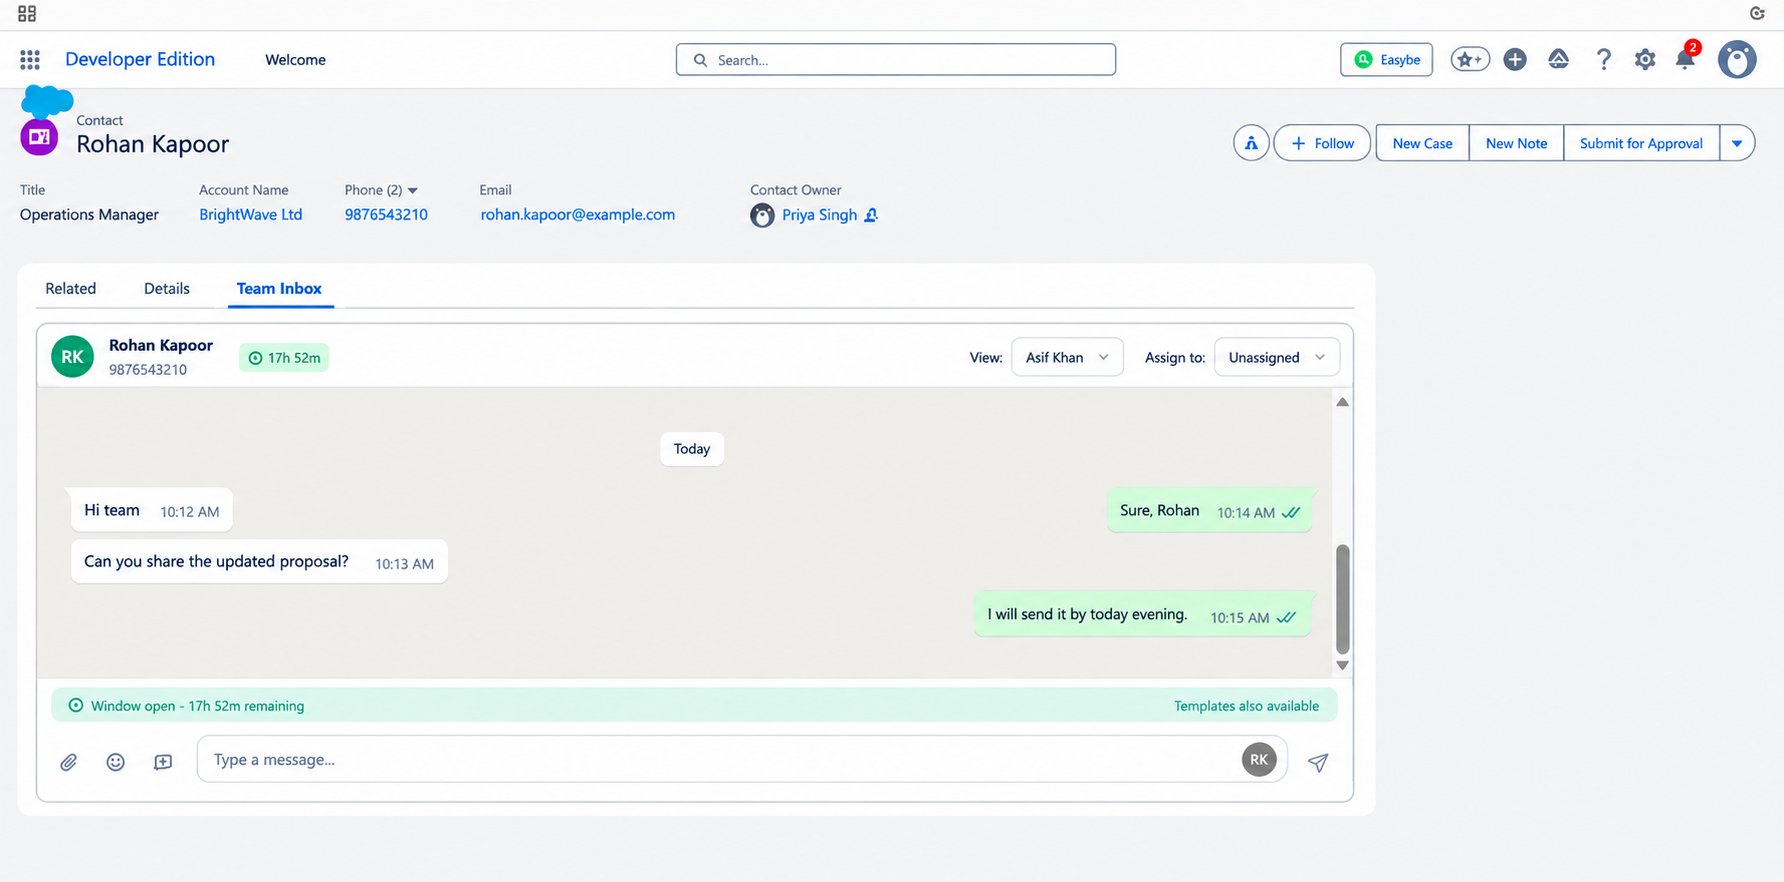Expand the View dropdown showing Asif Khan
1784x882 pixels.
pos(1067,357)
